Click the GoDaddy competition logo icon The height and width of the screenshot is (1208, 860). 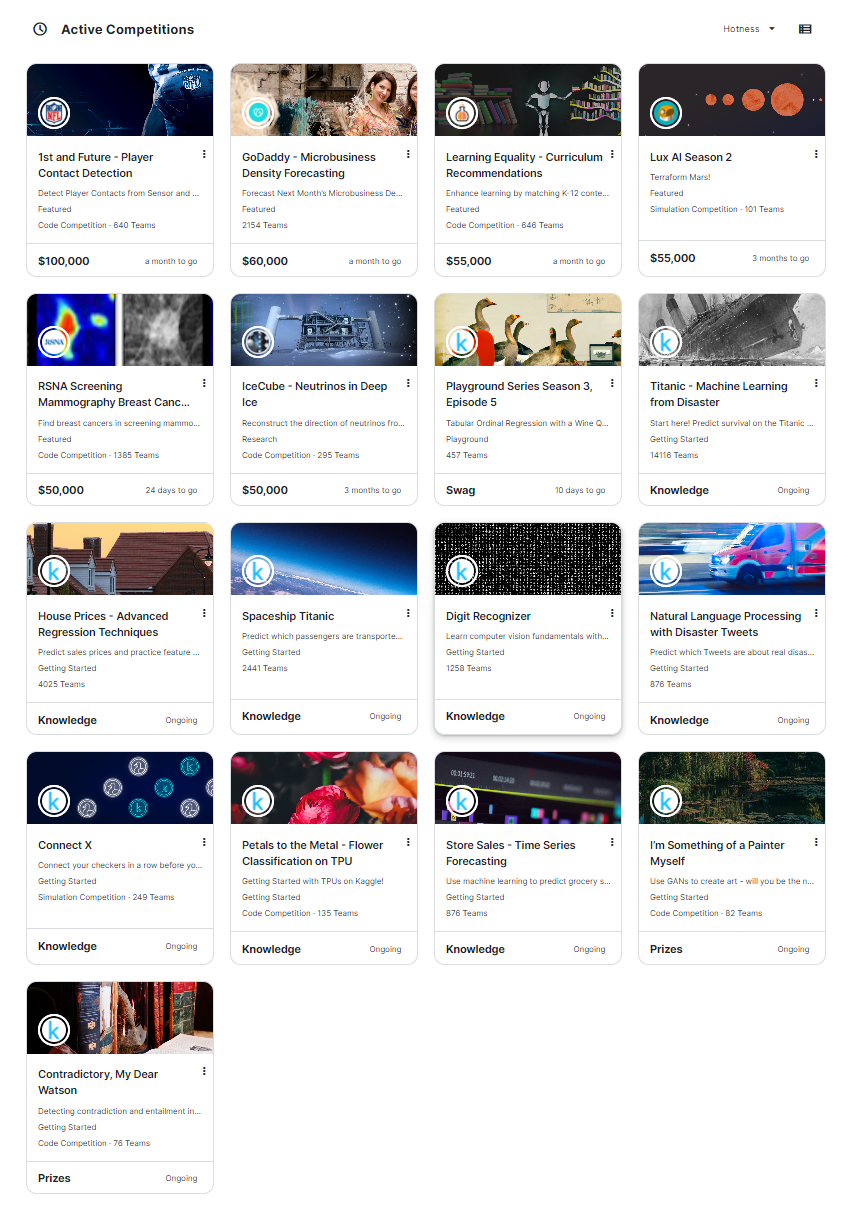click(x=257, y=113)
